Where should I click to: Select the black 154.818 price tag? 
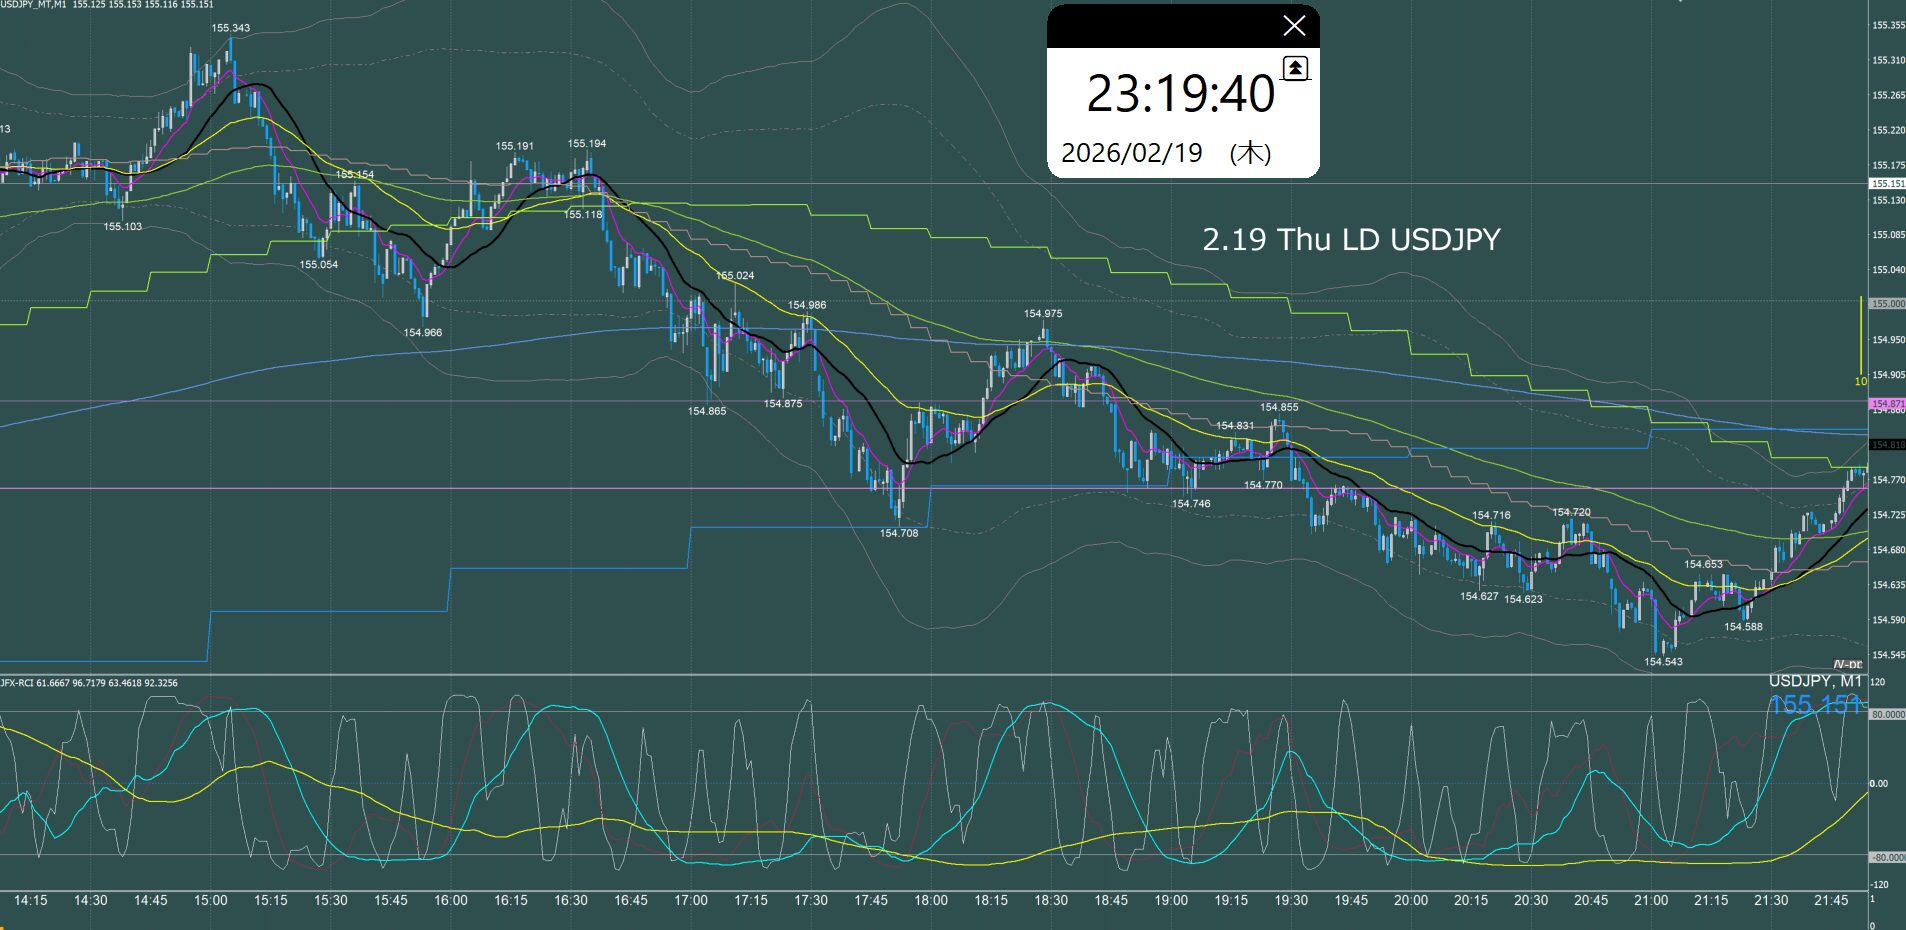pyautogui.click(x=1887, y=444)
